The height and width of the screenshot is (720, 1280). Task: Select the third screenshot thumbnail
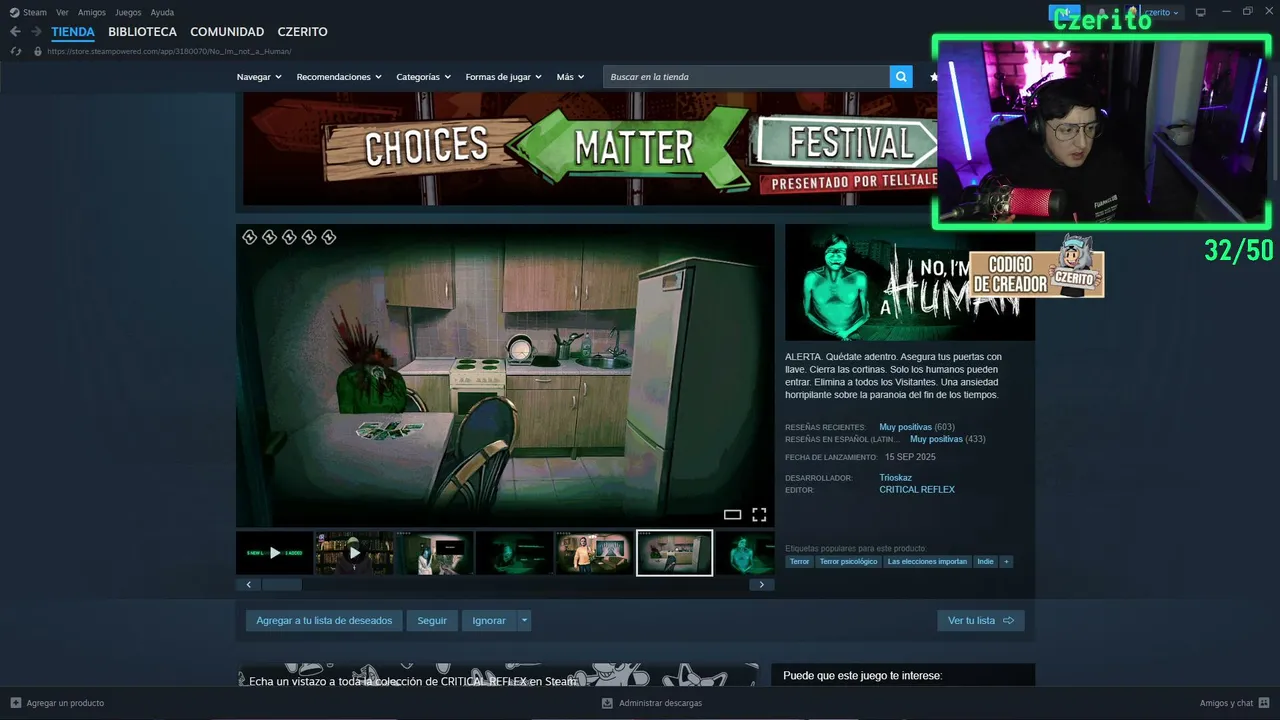click(x=434, y=553)
